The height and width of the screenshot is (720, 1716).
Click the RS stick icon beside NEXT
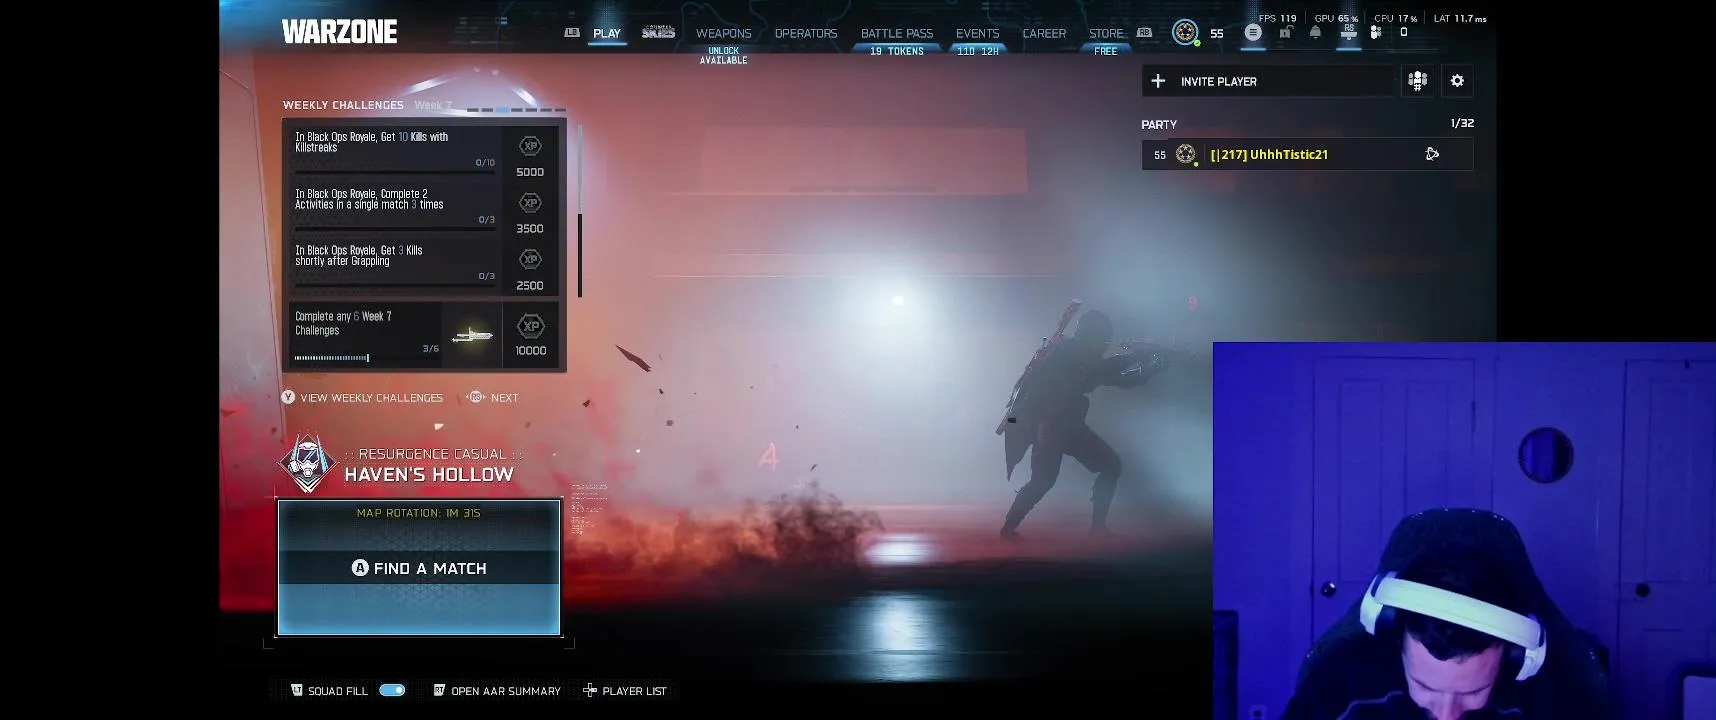pos(476,397)
